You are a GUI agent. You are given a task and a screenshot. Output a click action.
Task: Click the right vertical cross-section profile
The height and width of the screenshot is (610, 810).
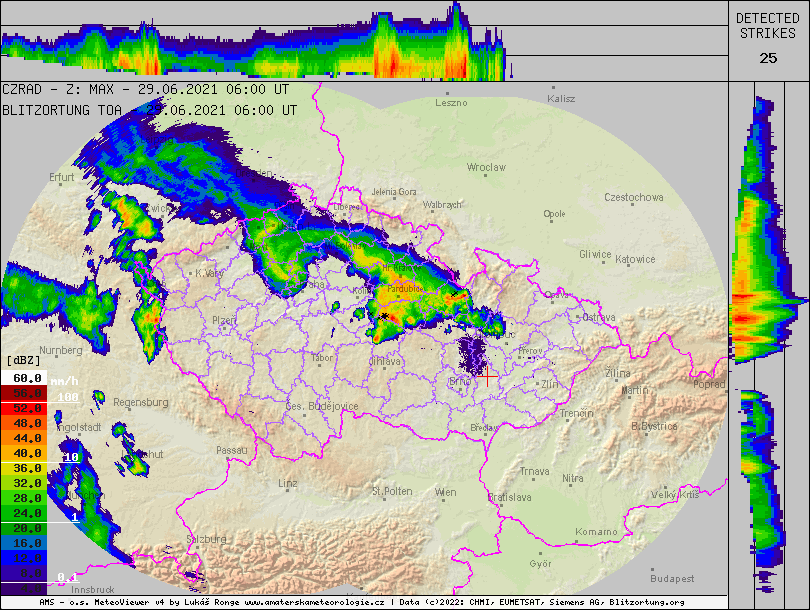(769, 343)
